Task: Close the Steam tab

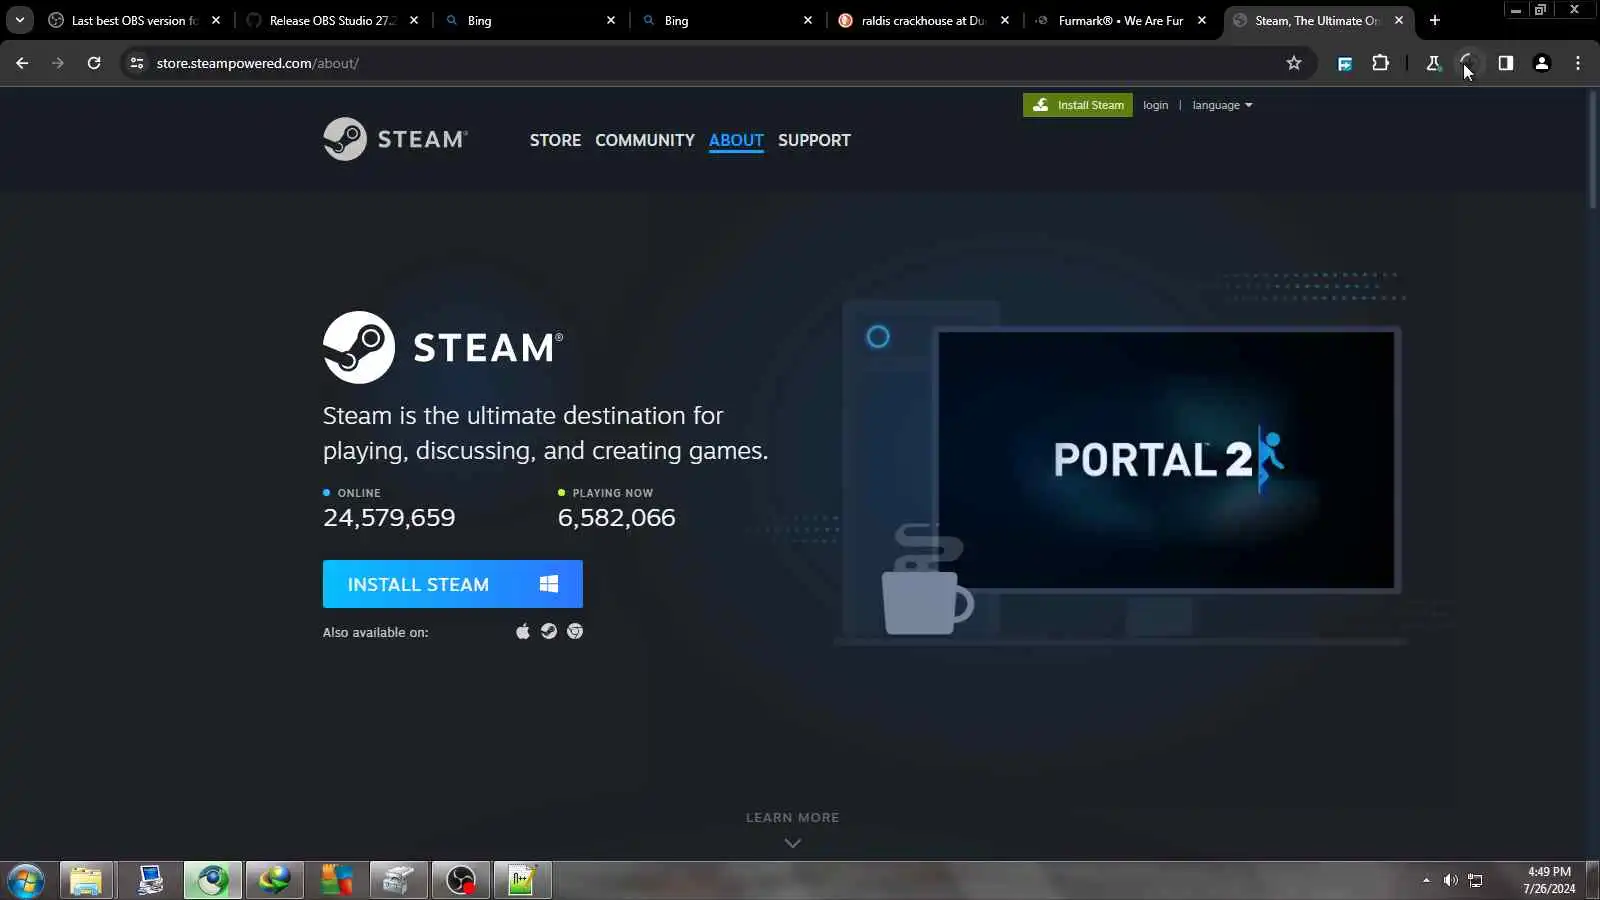Action: pos(1399,20)
